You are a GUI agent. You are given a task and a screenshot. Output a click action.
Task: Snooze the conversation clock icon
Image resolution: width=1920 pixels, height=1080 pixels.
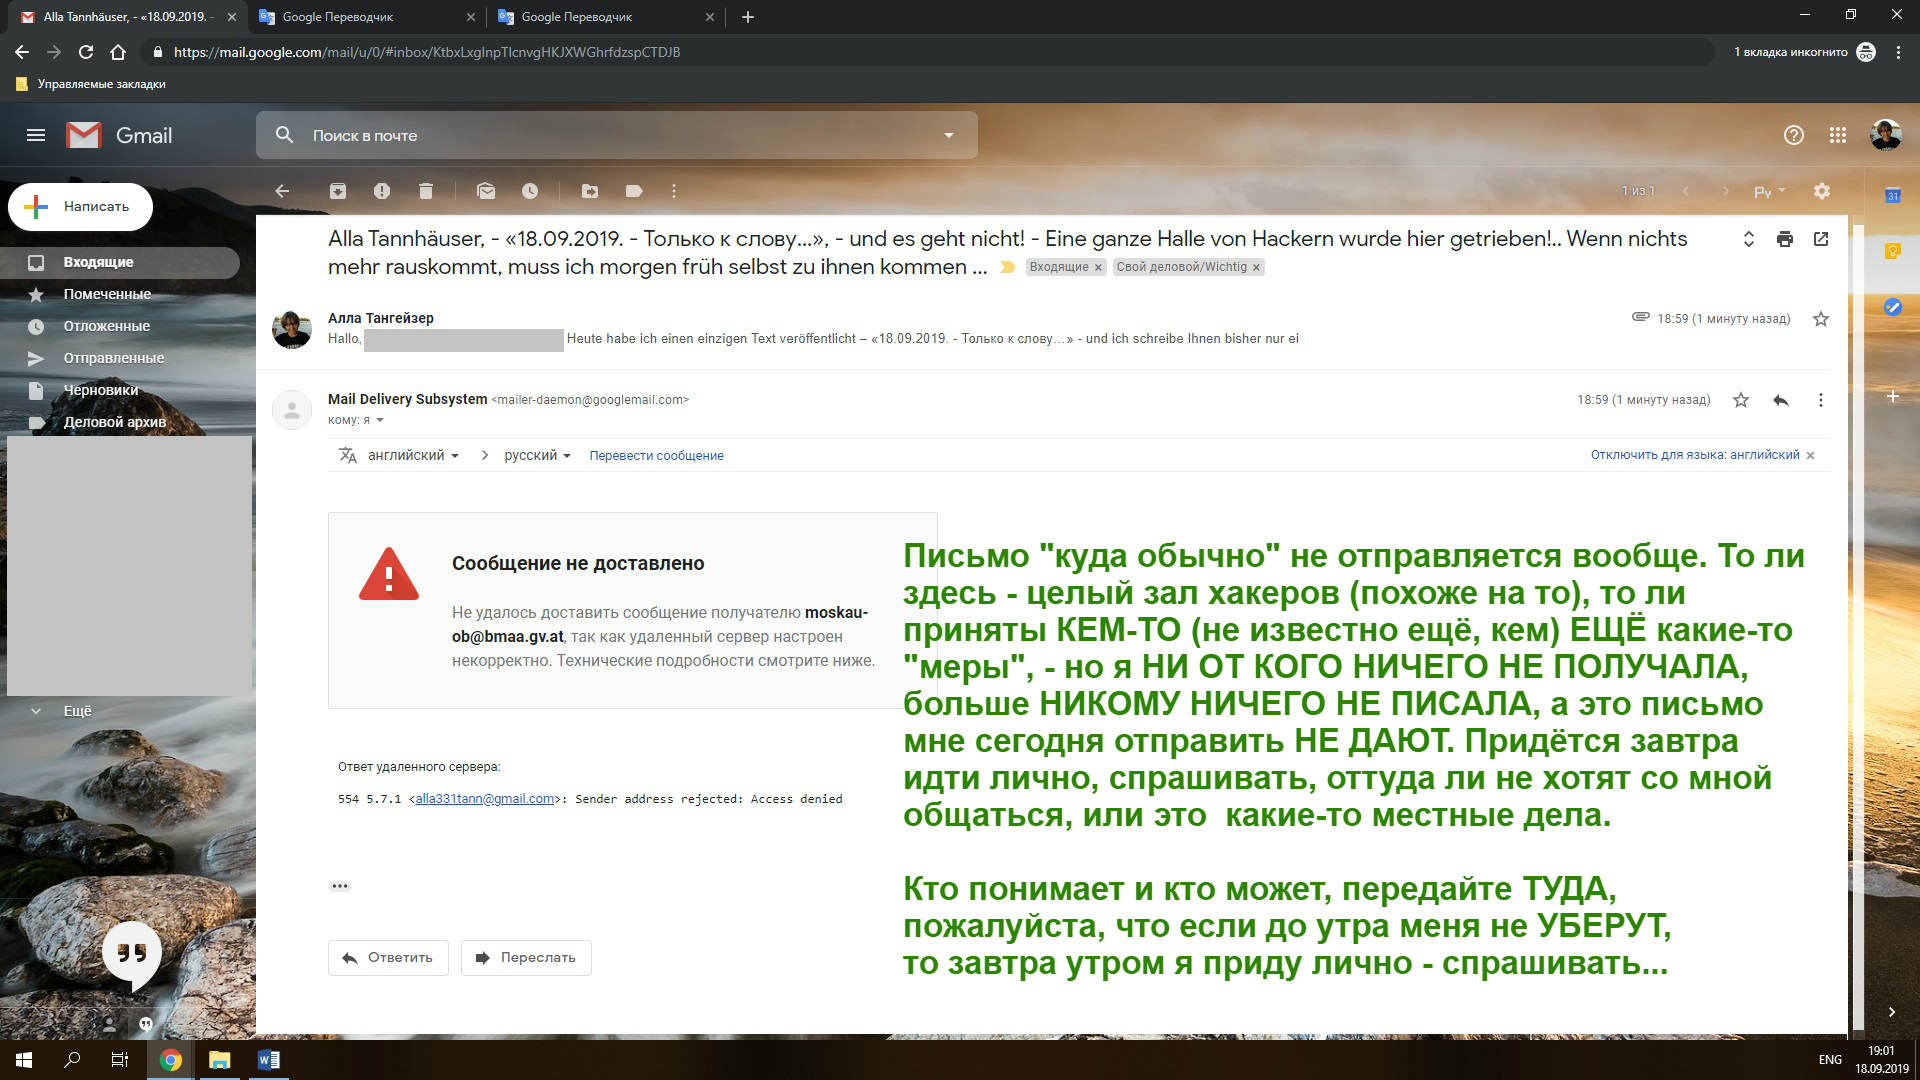coord(530,191)
